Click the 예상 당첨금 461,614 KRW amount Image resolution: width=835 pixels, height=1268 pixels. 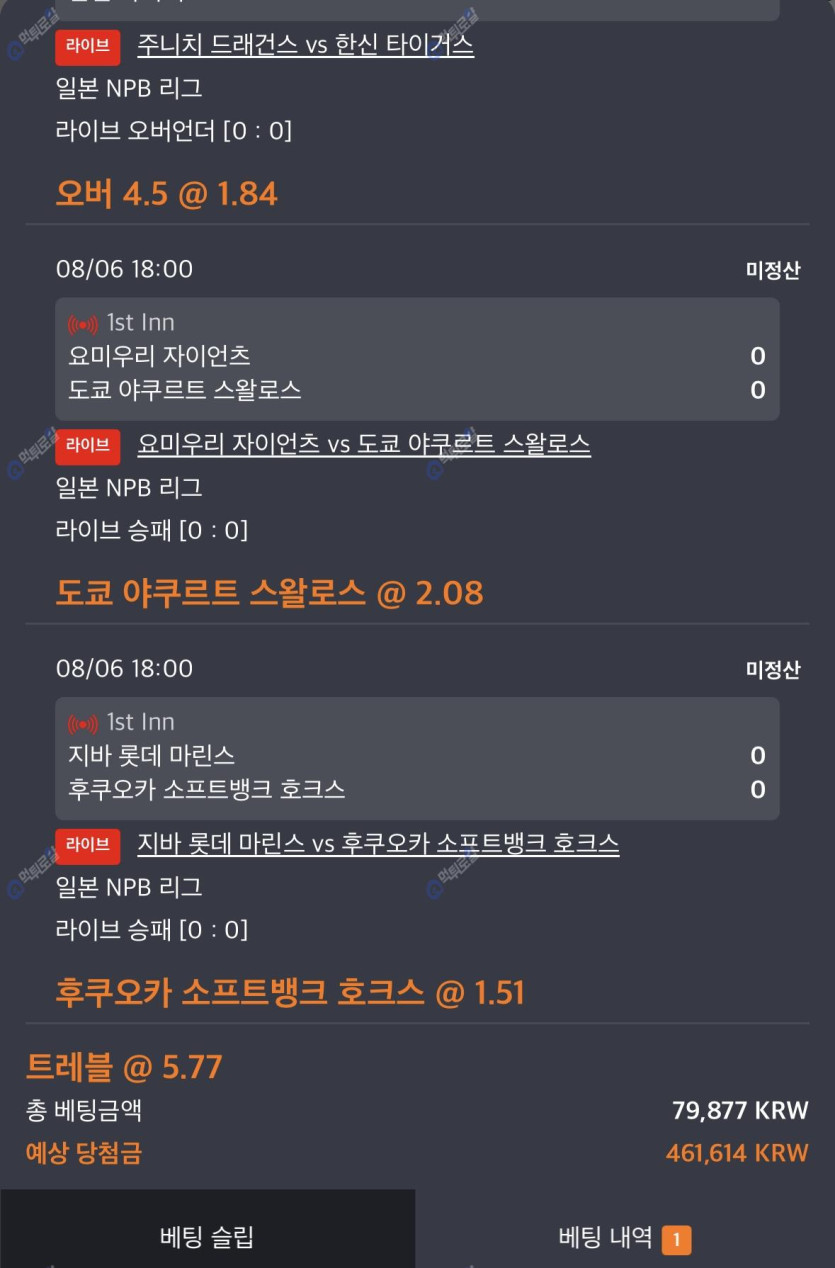click(737, 1153)
